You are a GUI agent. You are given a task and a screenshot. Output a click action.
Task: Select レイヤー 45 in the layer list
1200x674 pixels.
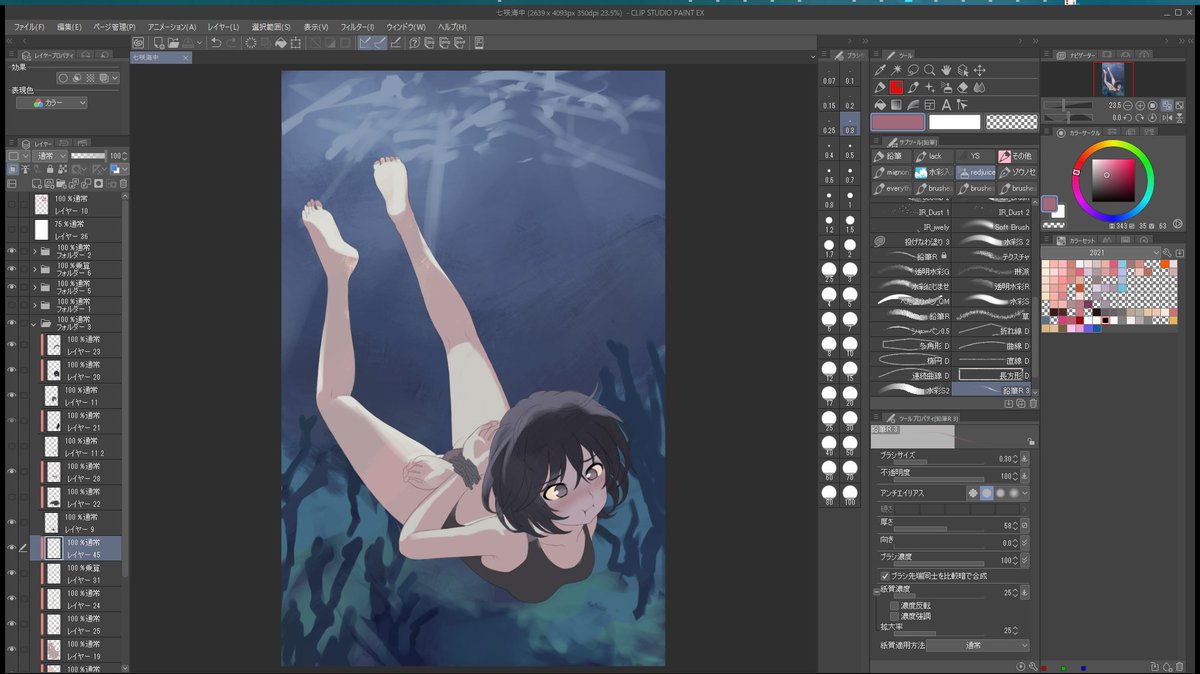[x=75, y=547]
